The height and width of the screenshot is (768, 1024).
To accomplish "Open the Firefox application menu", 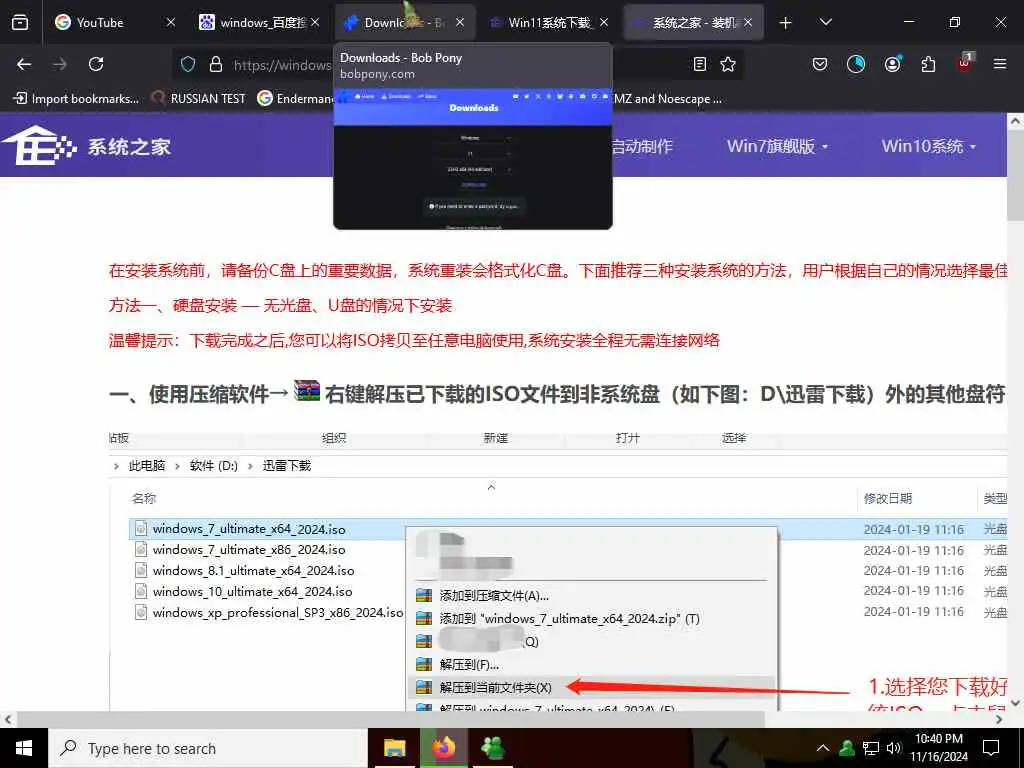I will 1000,64.
